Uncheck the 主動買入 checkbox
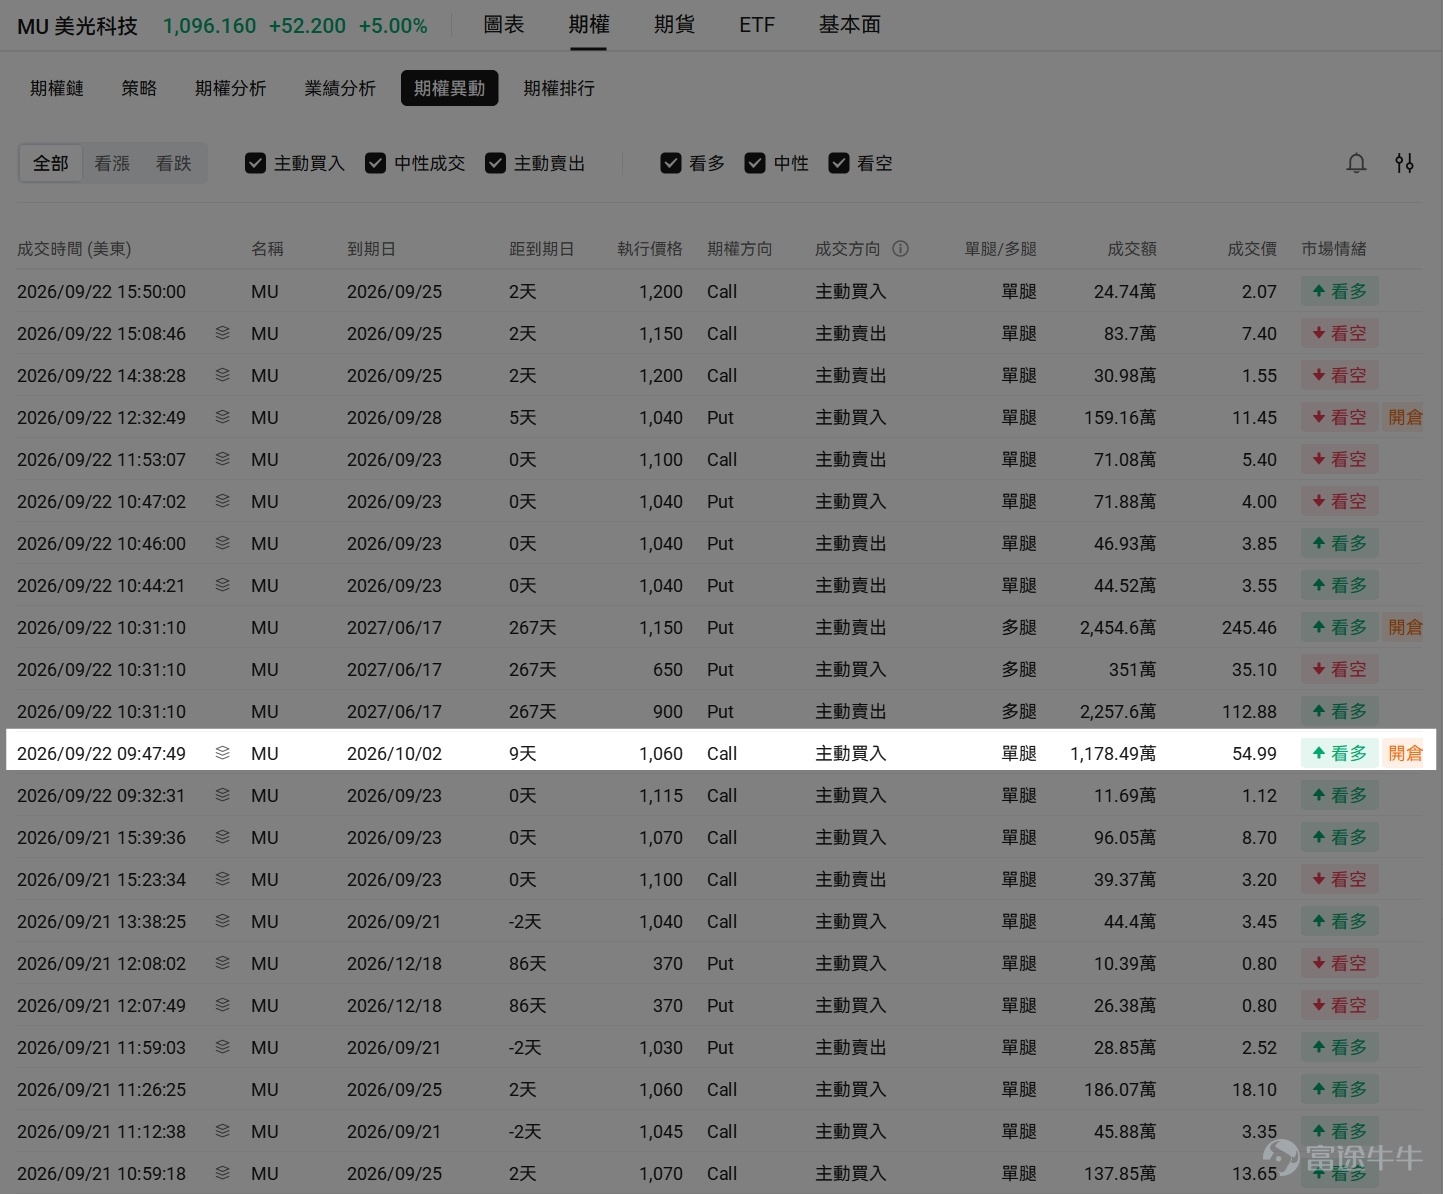 [255, 163]
